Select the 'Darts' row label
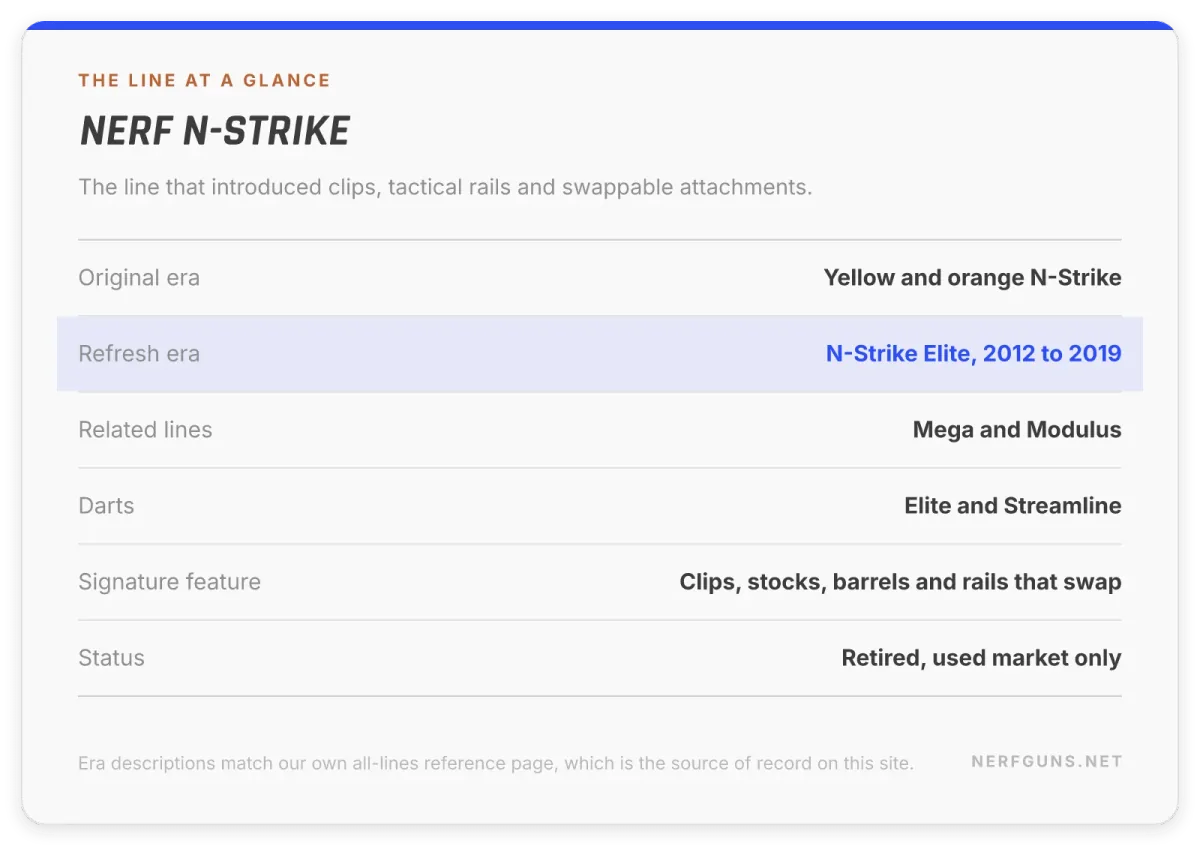Image resolution: width=1200 pixels, height=846 pixels. click(106, 506)
